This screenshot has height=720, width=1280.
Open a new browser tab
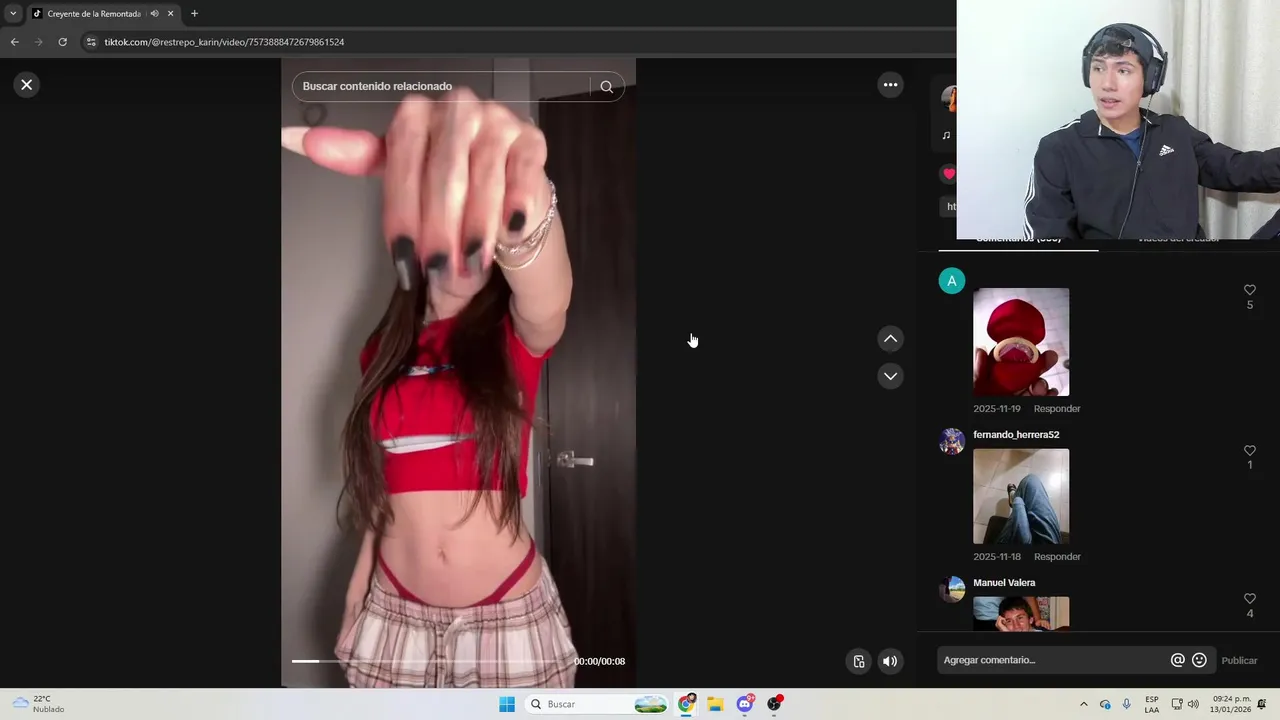194,14
